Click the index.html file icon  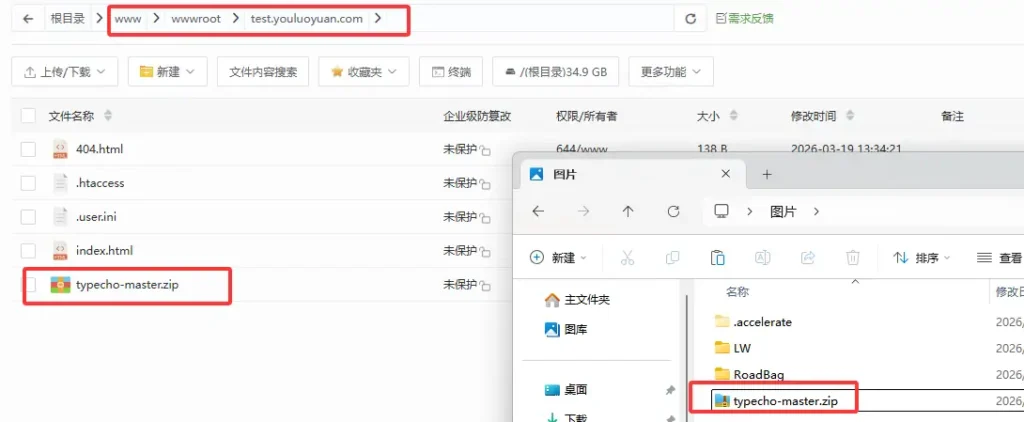(x=60, y=250)
